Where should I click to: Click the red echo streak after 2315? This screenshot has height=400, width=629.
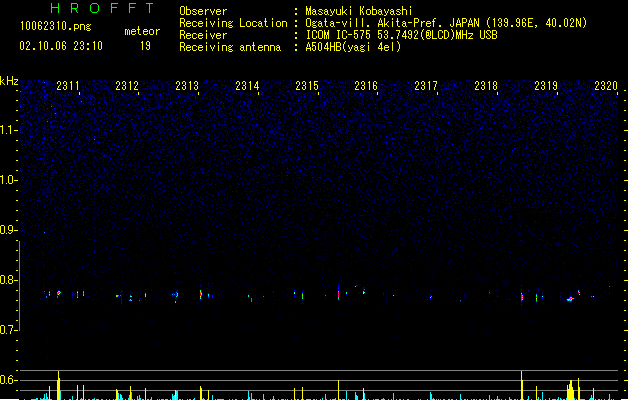coord(338,294)
